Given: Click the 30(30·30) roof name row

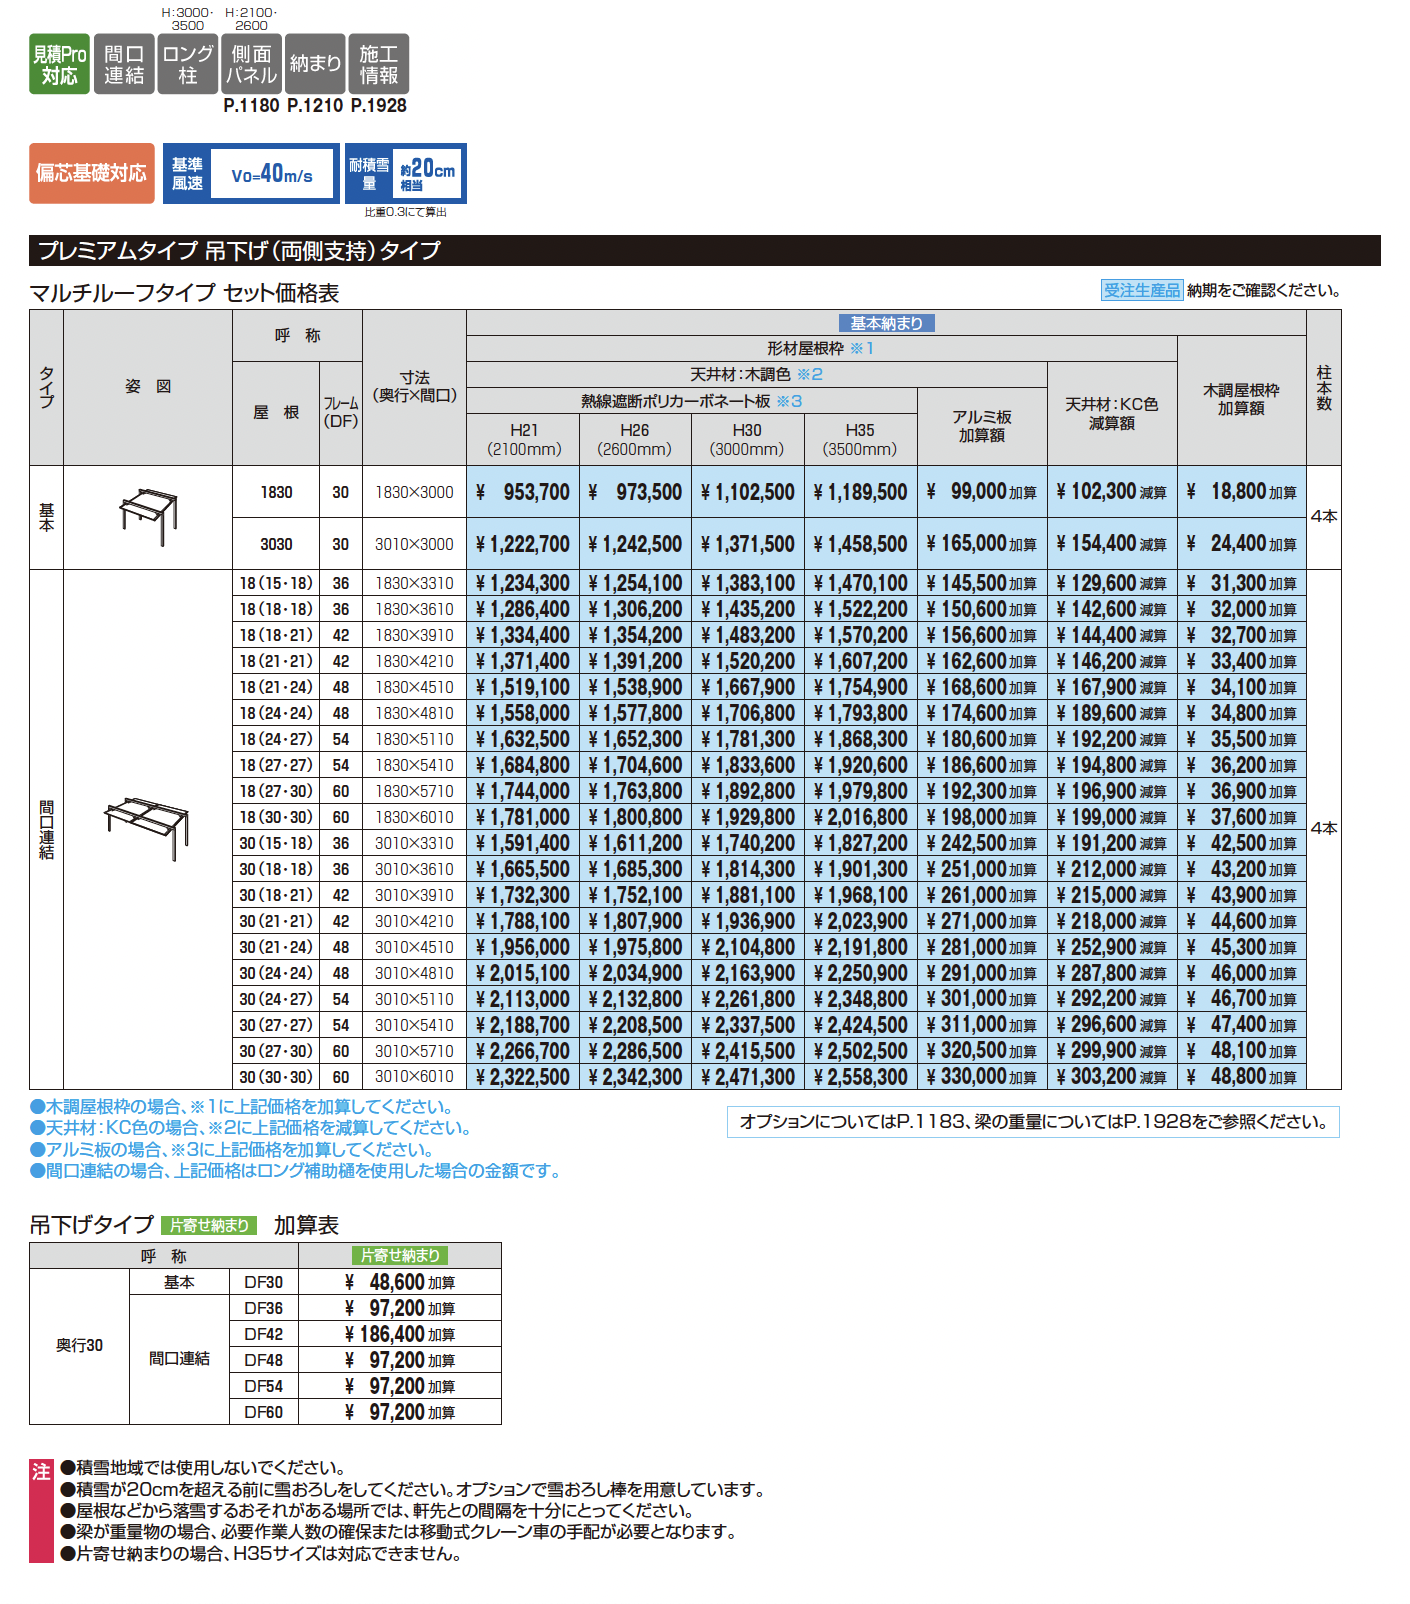Looking at the screenshot, I should click(276, 1077).
